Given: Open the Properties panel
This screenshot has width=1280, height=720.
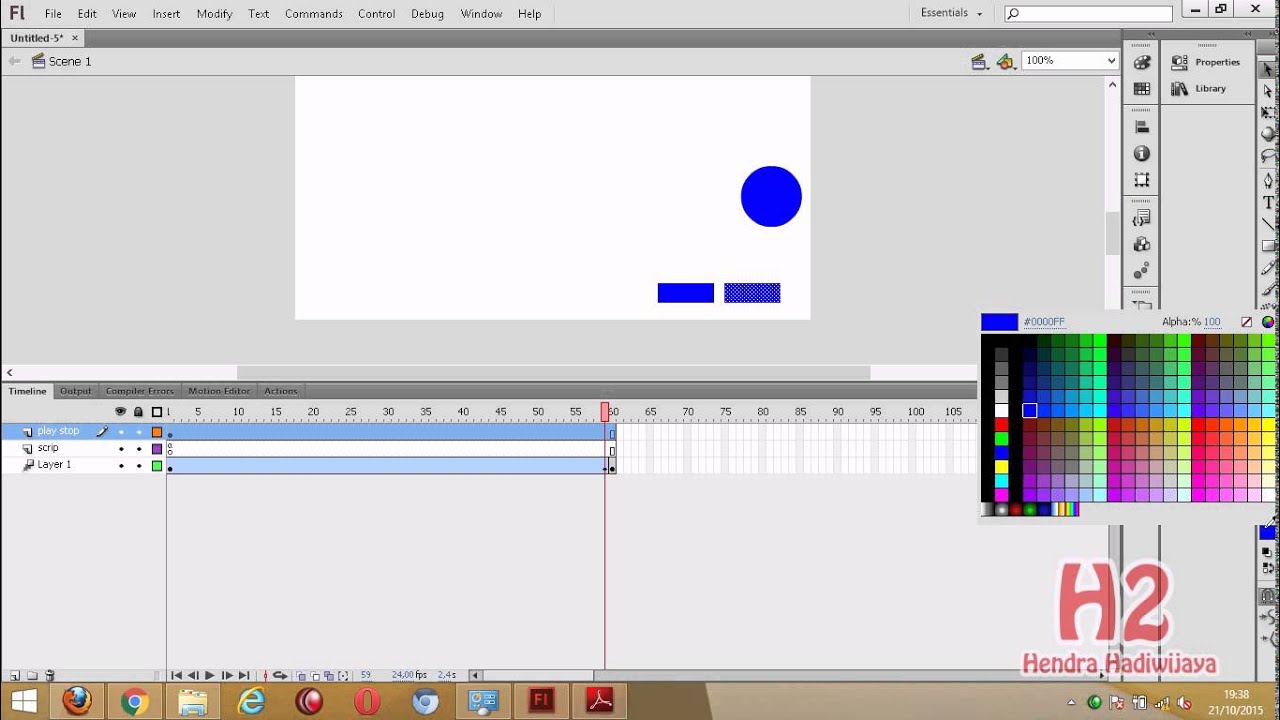Looking at the screenshot, I should tap(1207, 62).
